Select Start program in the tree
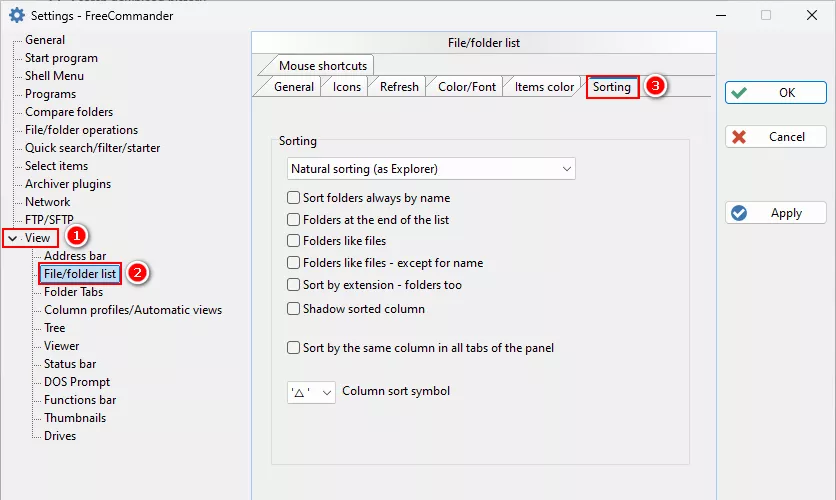This screenshot has height=500, width=836. pos(61,58)
